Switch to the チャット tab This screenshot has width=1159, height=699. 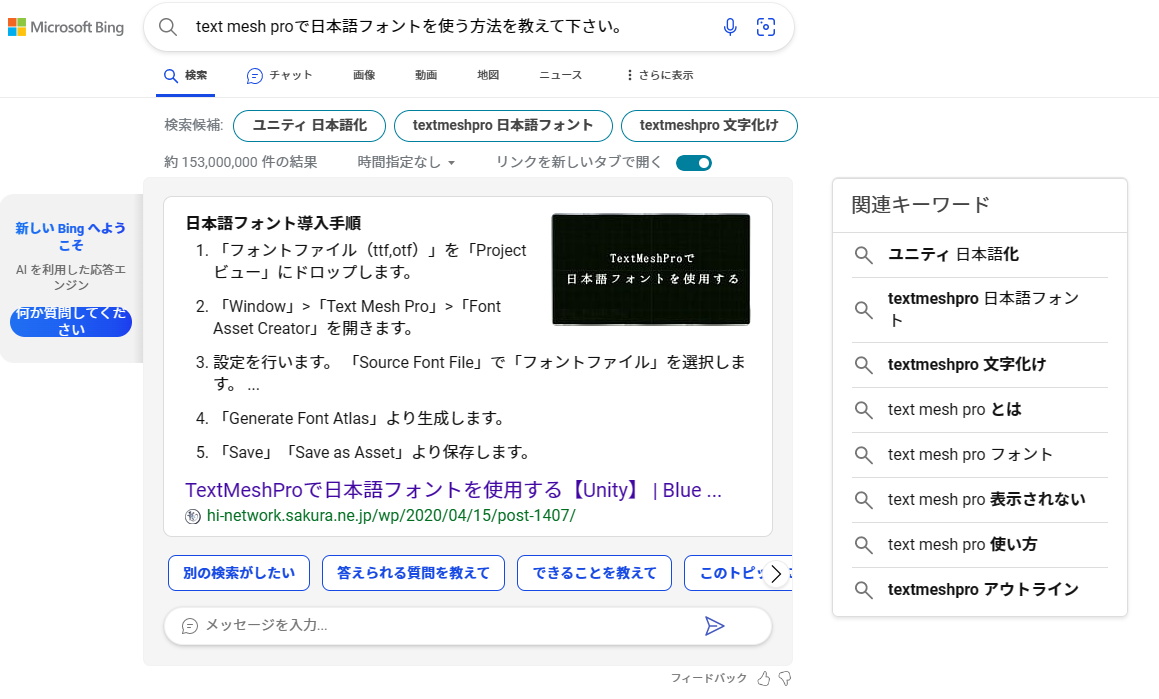tap(279, 75)
